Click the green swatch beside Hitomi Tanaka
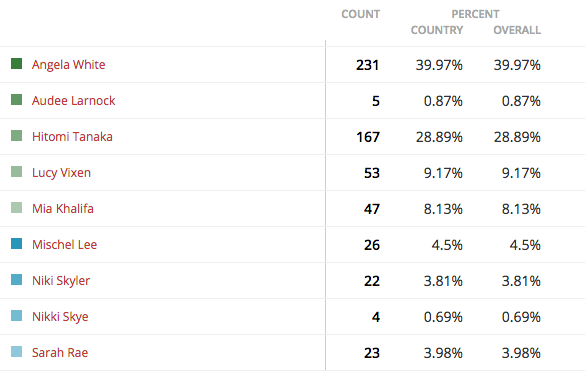This screenshot has height=382, width=585. [16, 135]
